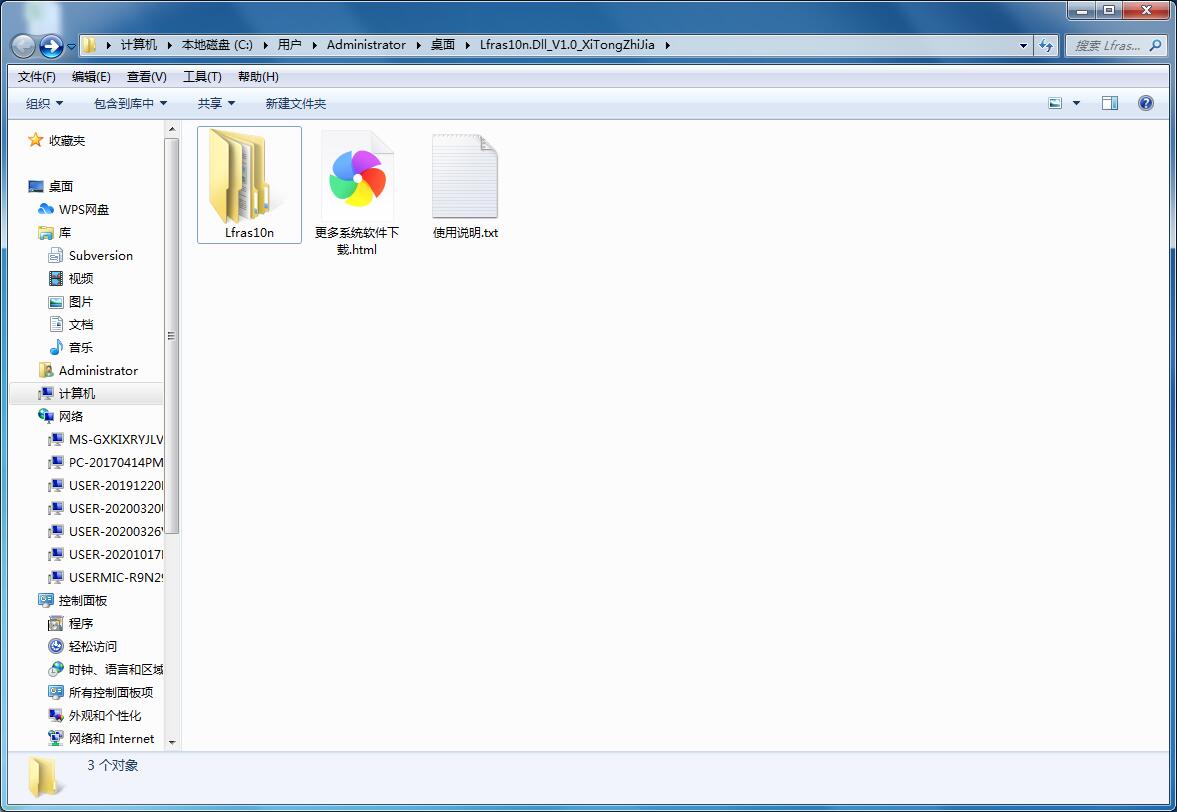Select 计算机 in the navigation pane
The image size is (1177, 812).
pyautogui.click(x=77, y=393)
